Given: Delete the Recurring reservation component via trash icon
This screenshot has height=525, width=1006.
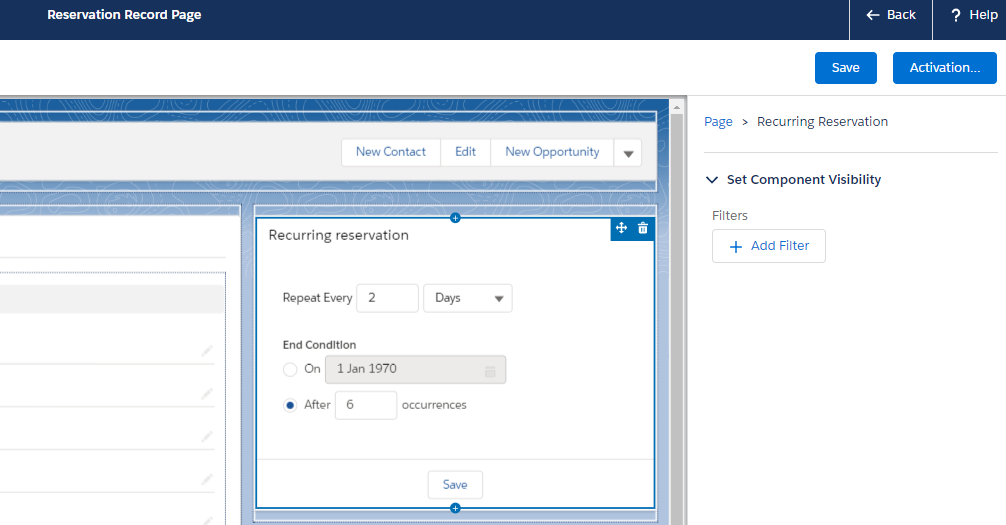Looking at the screenshot, I should tap(643, 229).
